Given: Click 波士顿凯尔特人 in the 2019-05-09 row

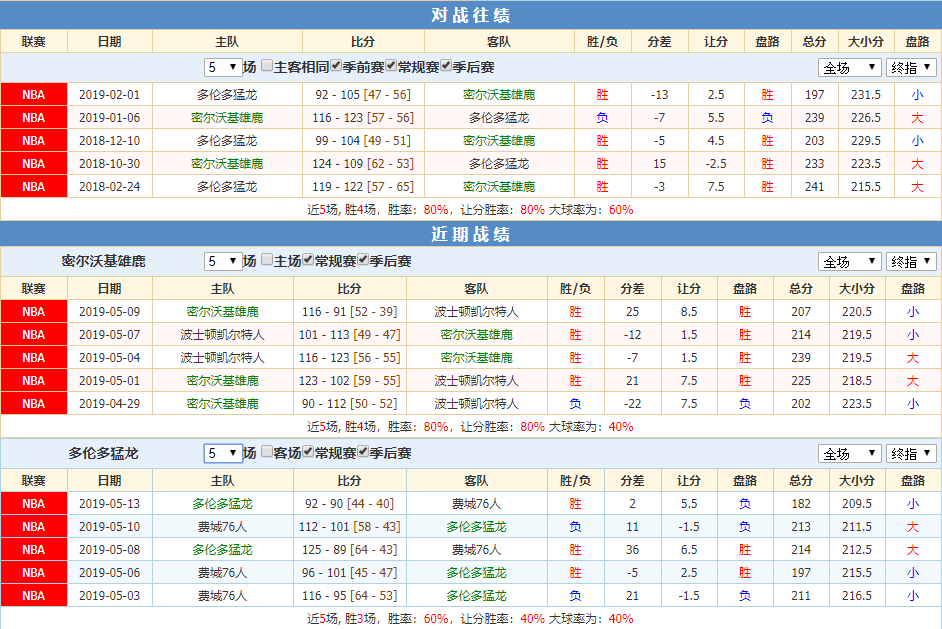Looking at the screenshot, I should click(476, 312).
